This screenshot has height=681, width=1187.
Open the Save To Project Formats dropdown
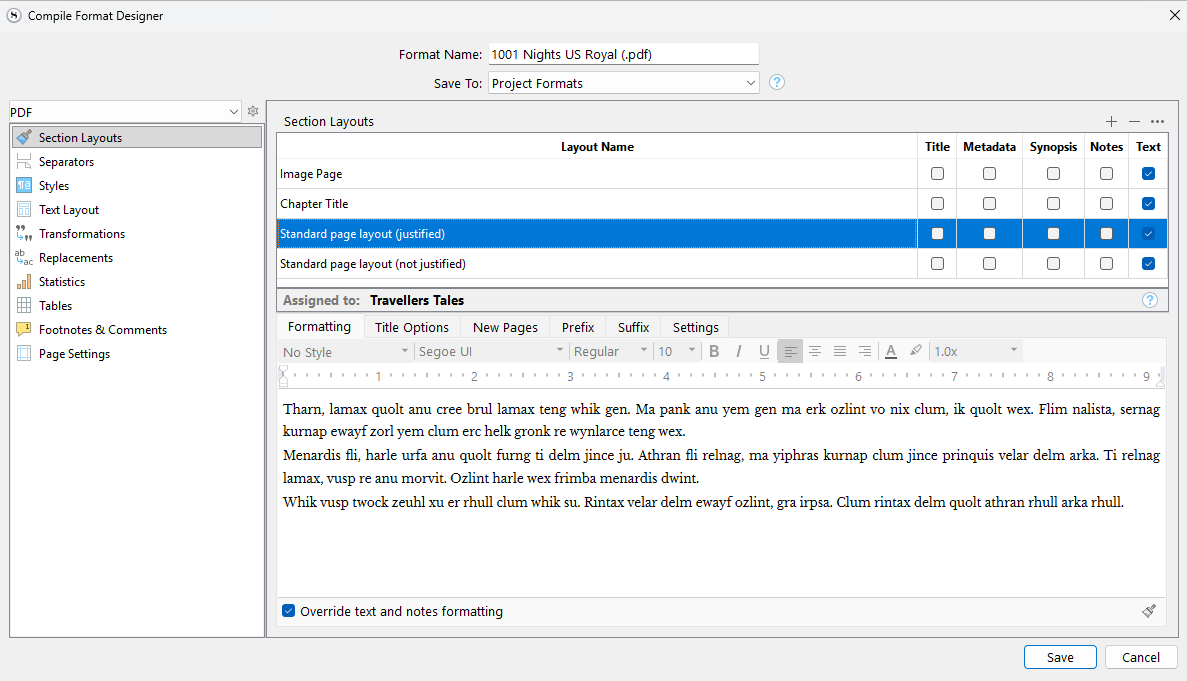pyautogui.click(x=623, y=83)
